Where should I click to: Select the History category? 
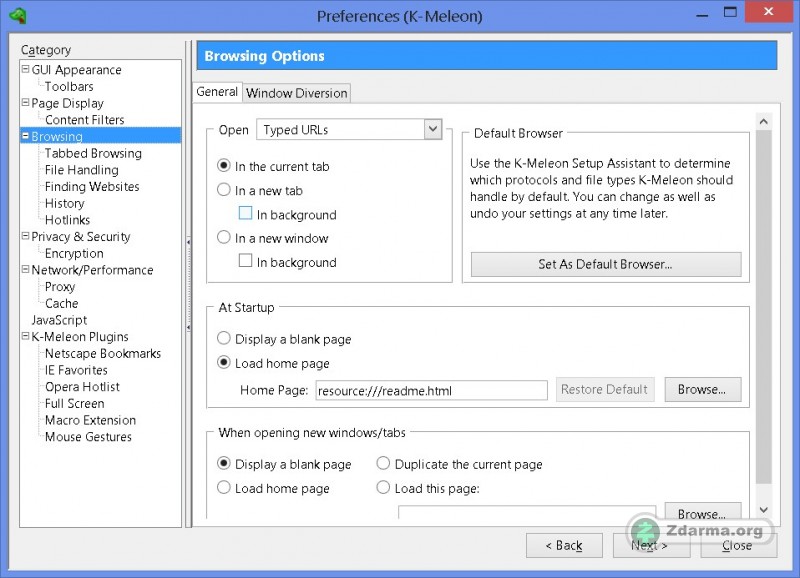(64, 203)
